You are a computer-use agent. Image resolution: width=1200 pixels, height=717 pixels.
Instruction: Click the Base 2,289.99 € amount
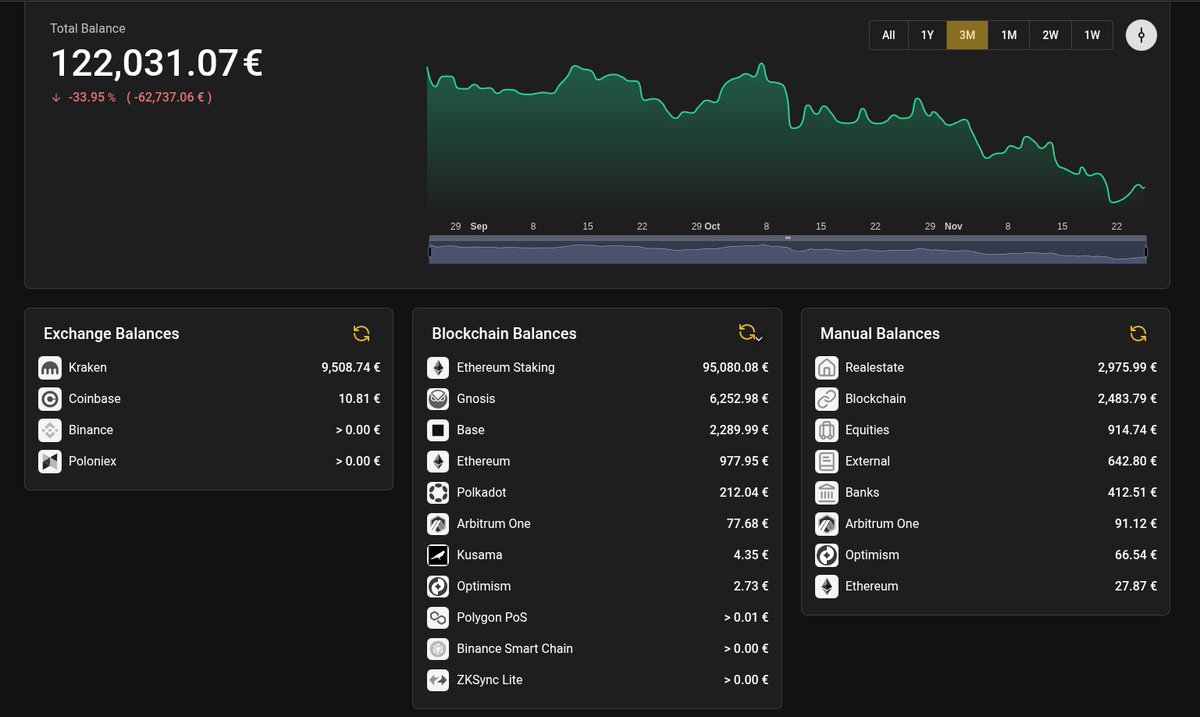click(740, 430)
